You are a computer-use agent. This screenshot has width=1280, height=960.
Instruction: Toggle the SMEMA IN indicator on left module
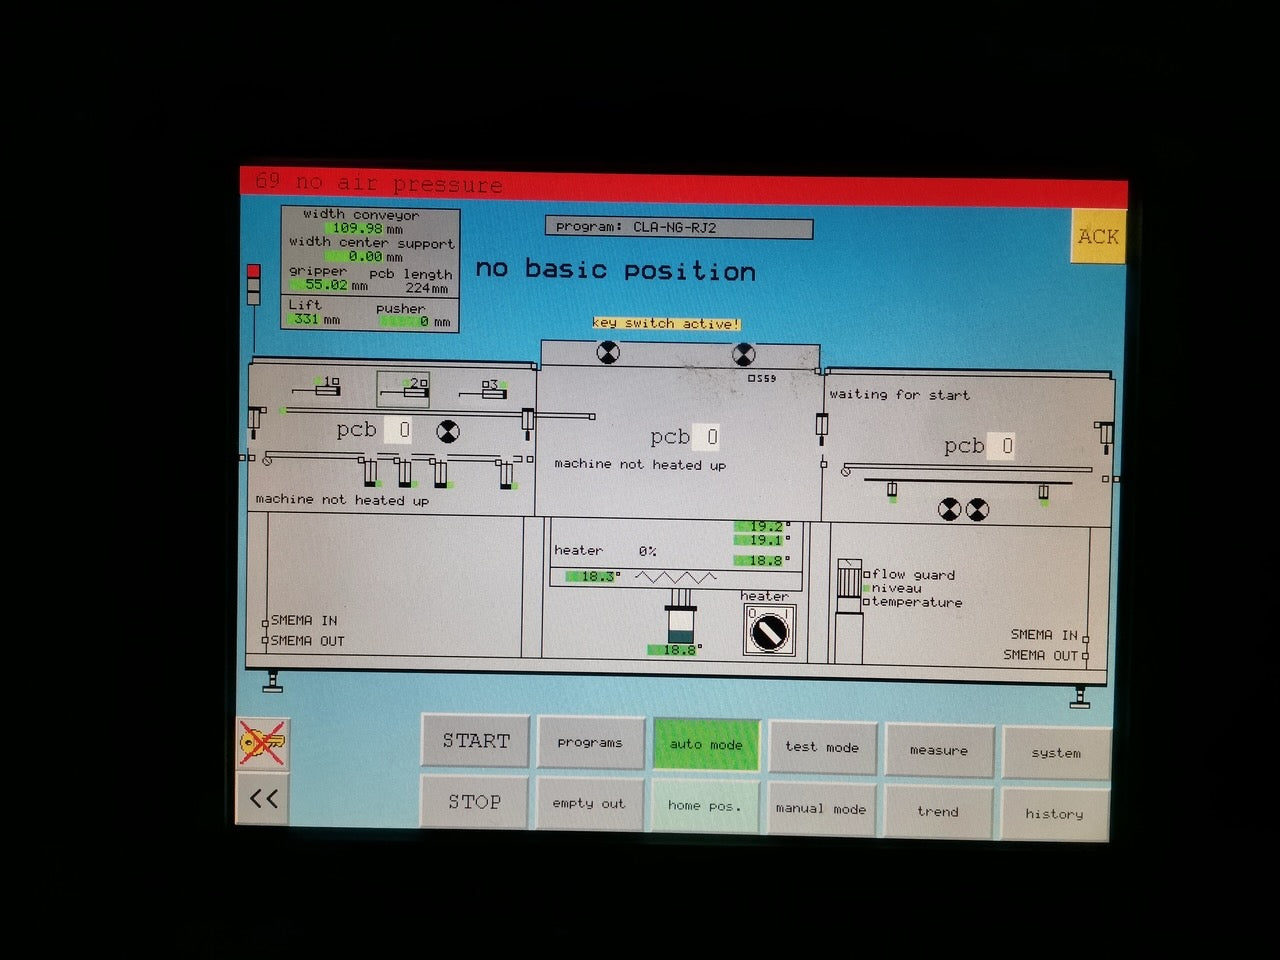coord(267,621)
